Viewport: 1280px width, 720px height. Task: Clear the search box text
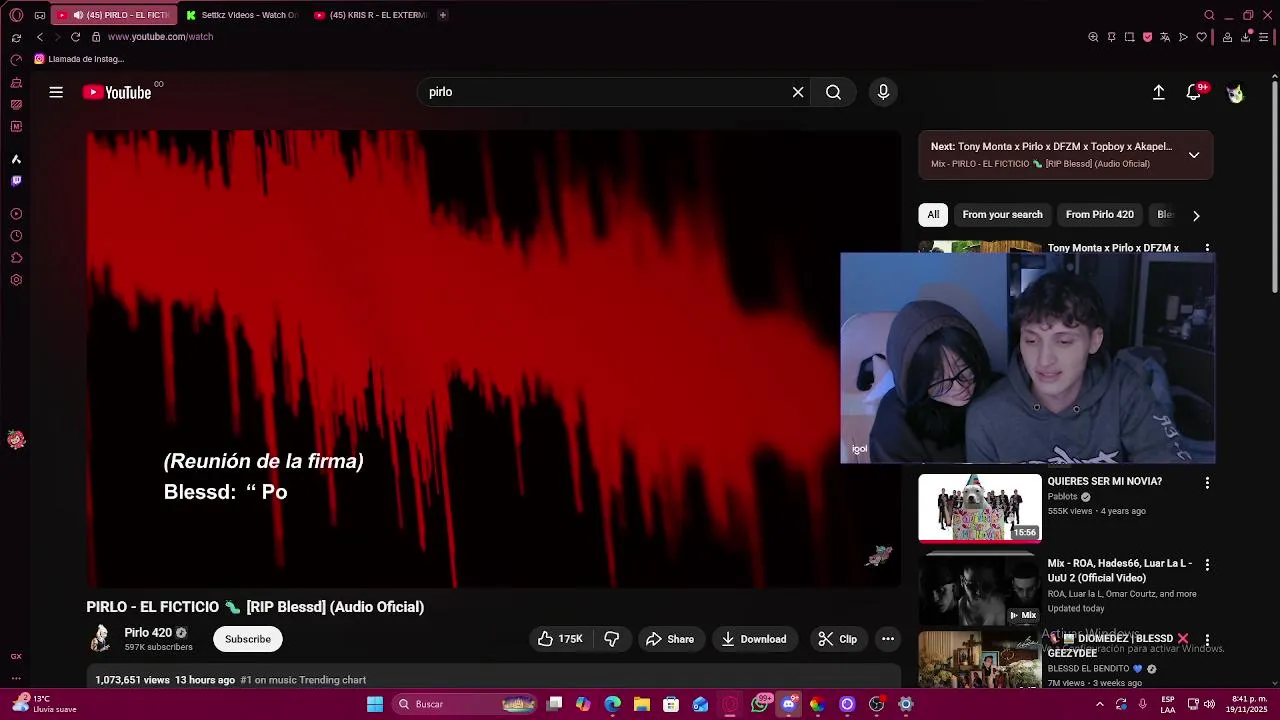(798, 92)
